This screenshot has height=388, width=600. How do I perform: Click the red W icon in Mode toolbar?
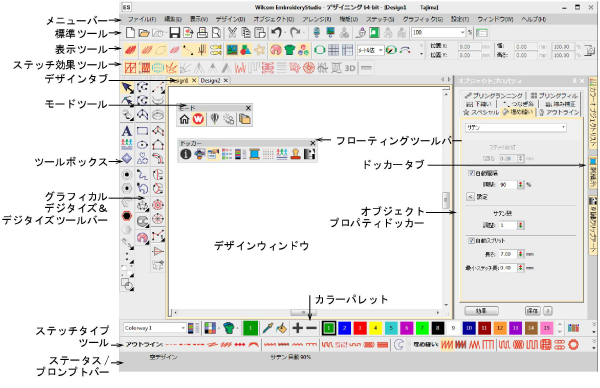[x=198, y=119]
